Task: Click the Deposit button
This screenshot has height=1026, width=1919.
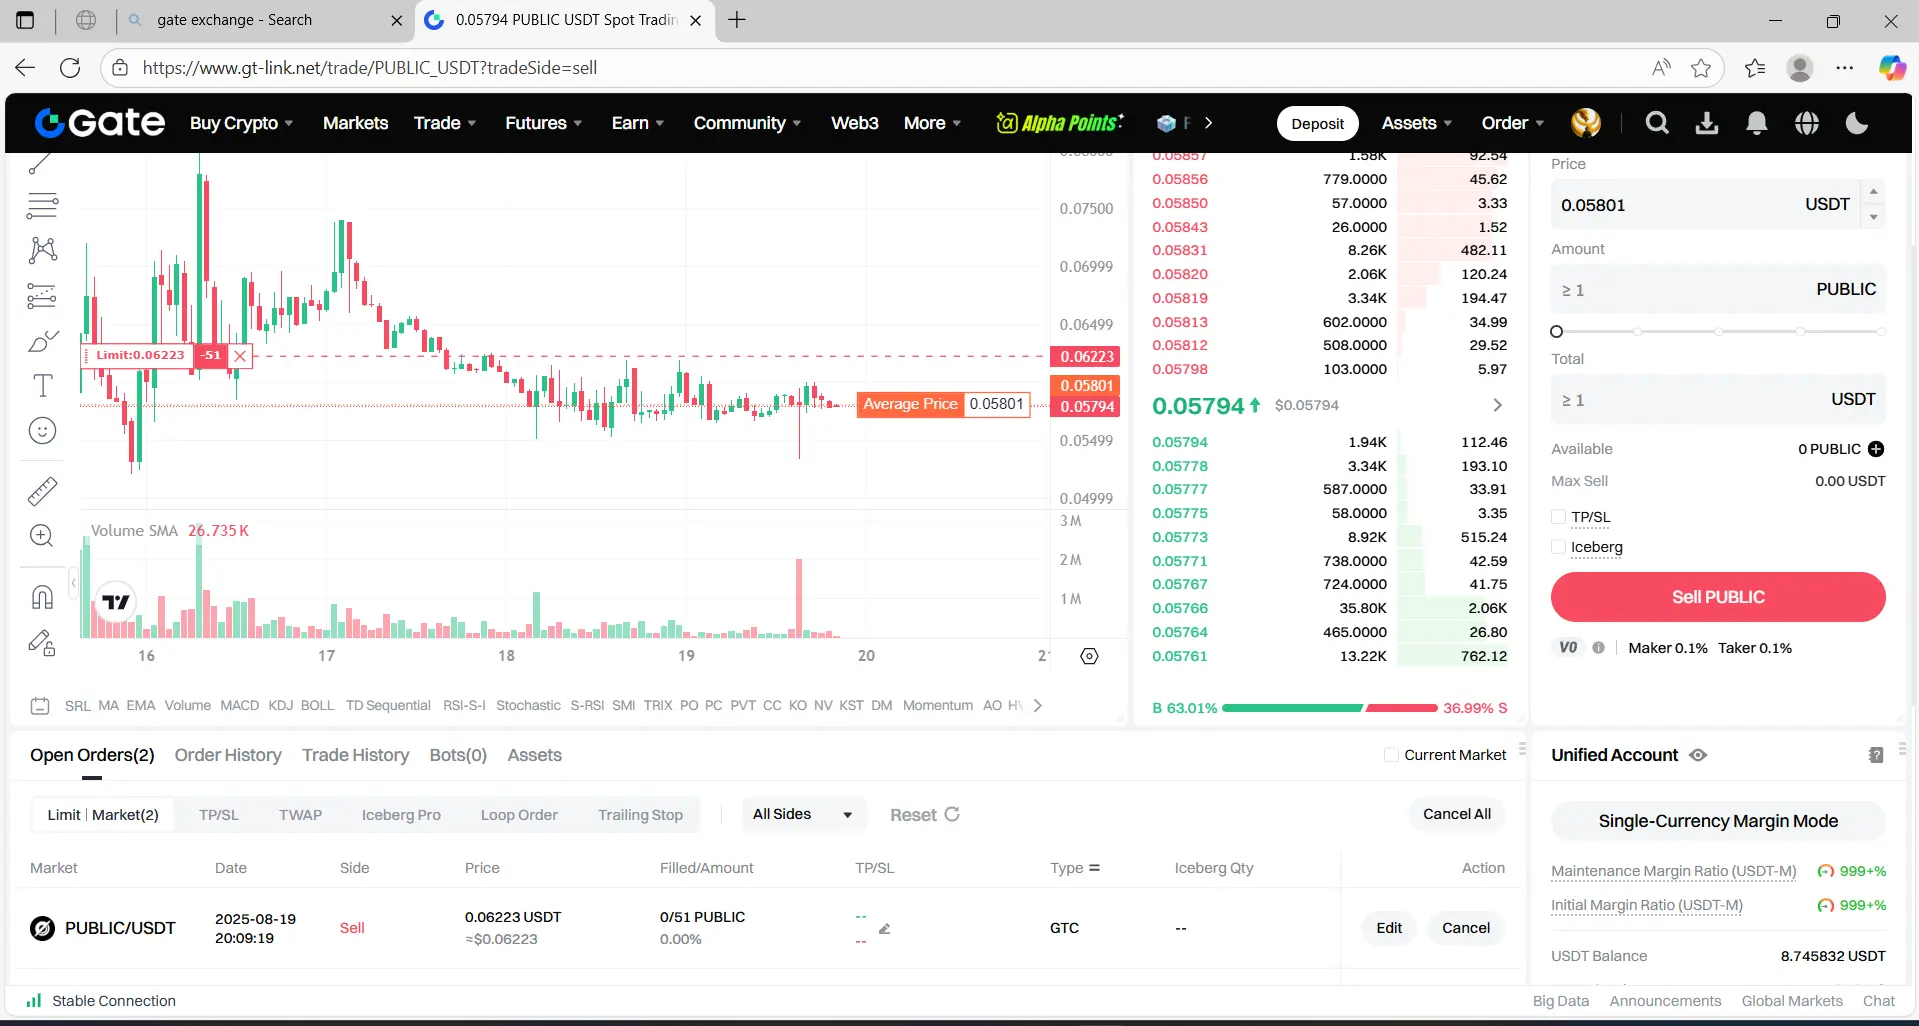Action: [x=1317, y=123]
